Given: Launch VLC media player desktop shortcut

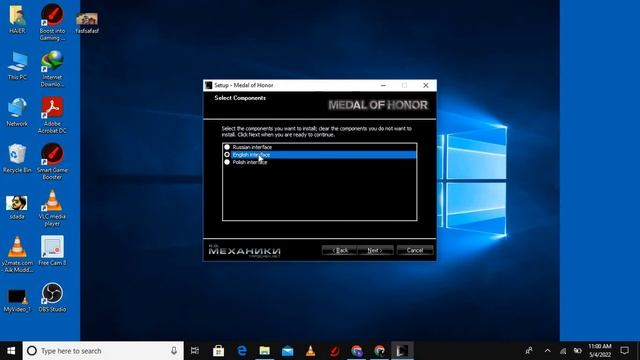Looking at the screenshot, I should [x=52, y=208].
